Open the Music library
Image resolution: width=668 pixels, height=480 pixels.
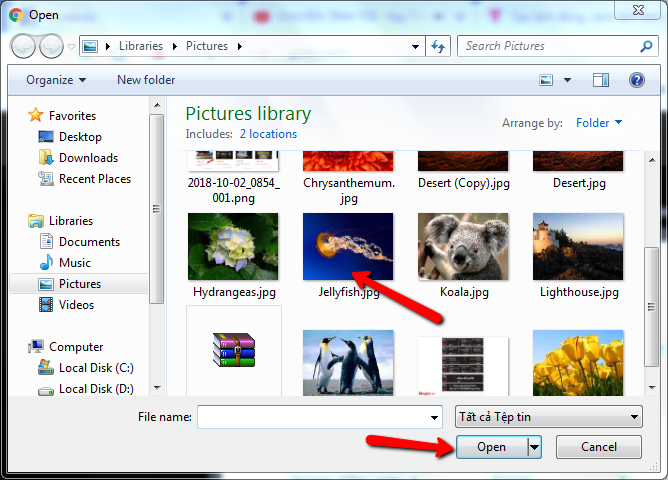click(75, 263)
